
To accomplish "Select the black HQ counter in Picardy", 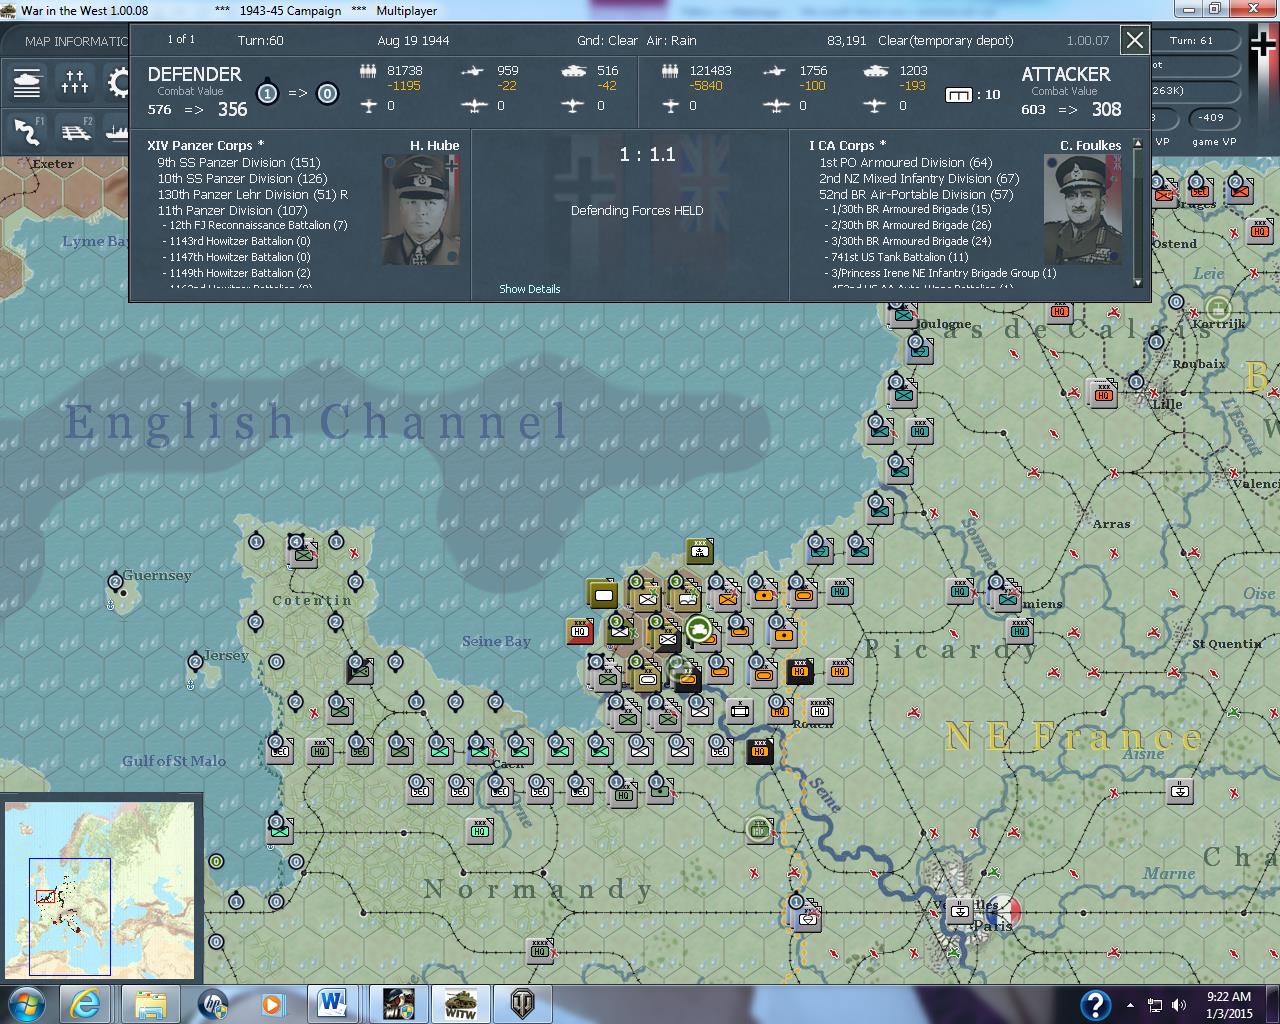I will (800, 671).
